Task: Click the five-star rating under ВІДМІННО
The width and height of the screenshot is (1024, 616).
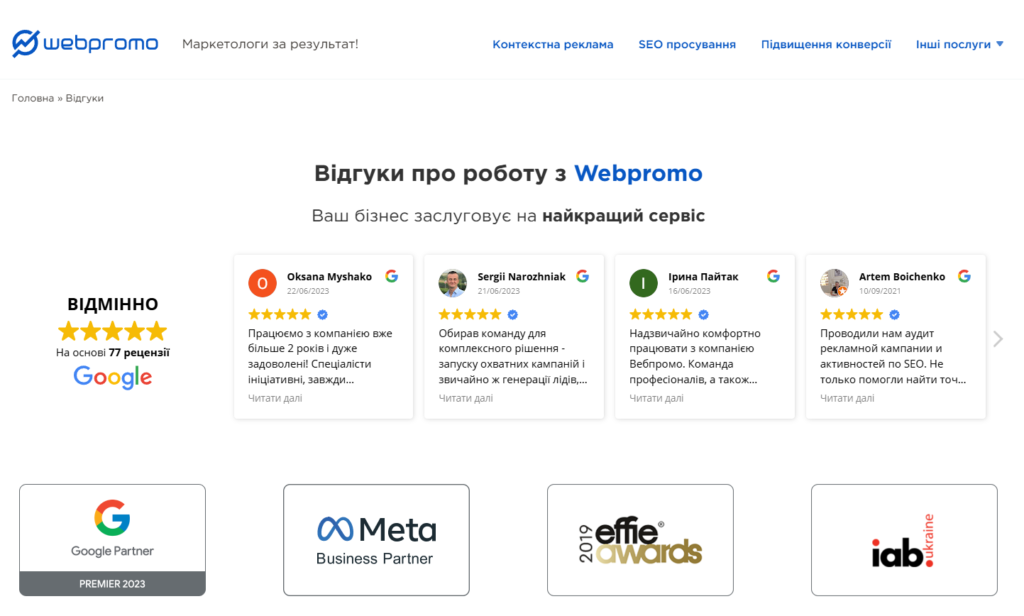Action: [112, 330]
